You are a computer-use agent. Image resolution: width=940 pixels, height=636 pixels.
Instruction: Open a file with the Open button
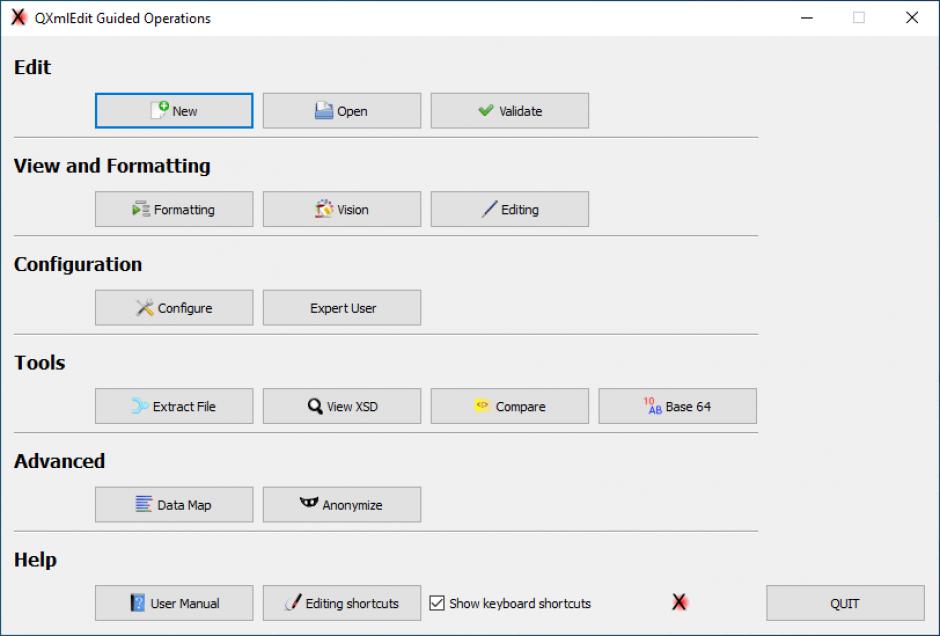[x=342, y=111]
